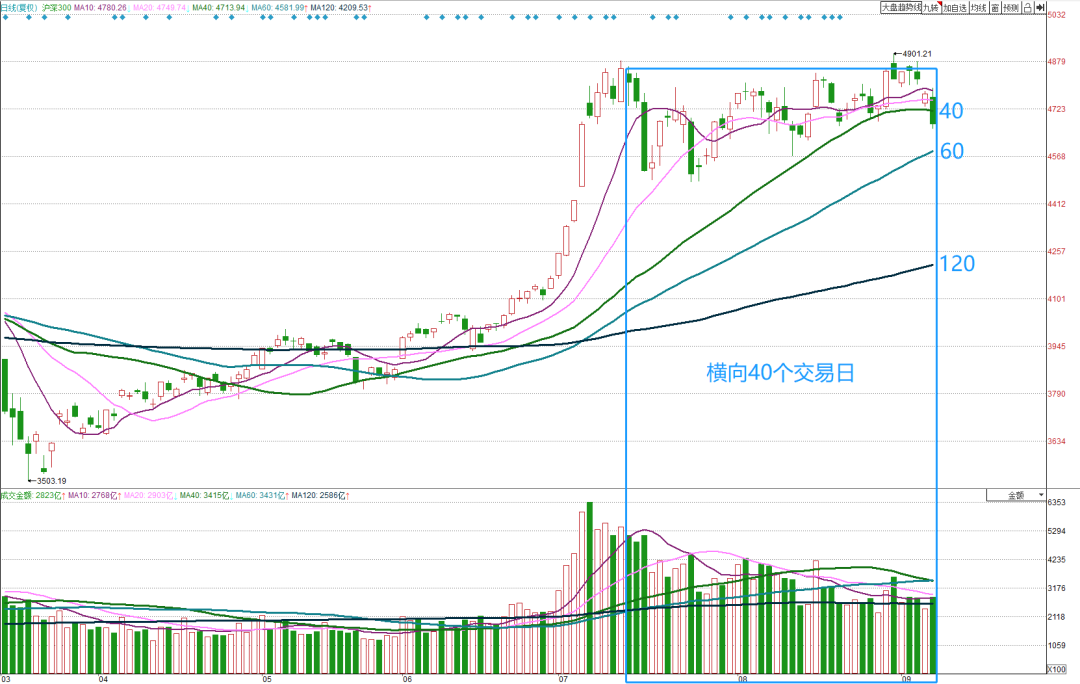
Task: Toggle the 均线 moving averages button
Action: [979, 8]
